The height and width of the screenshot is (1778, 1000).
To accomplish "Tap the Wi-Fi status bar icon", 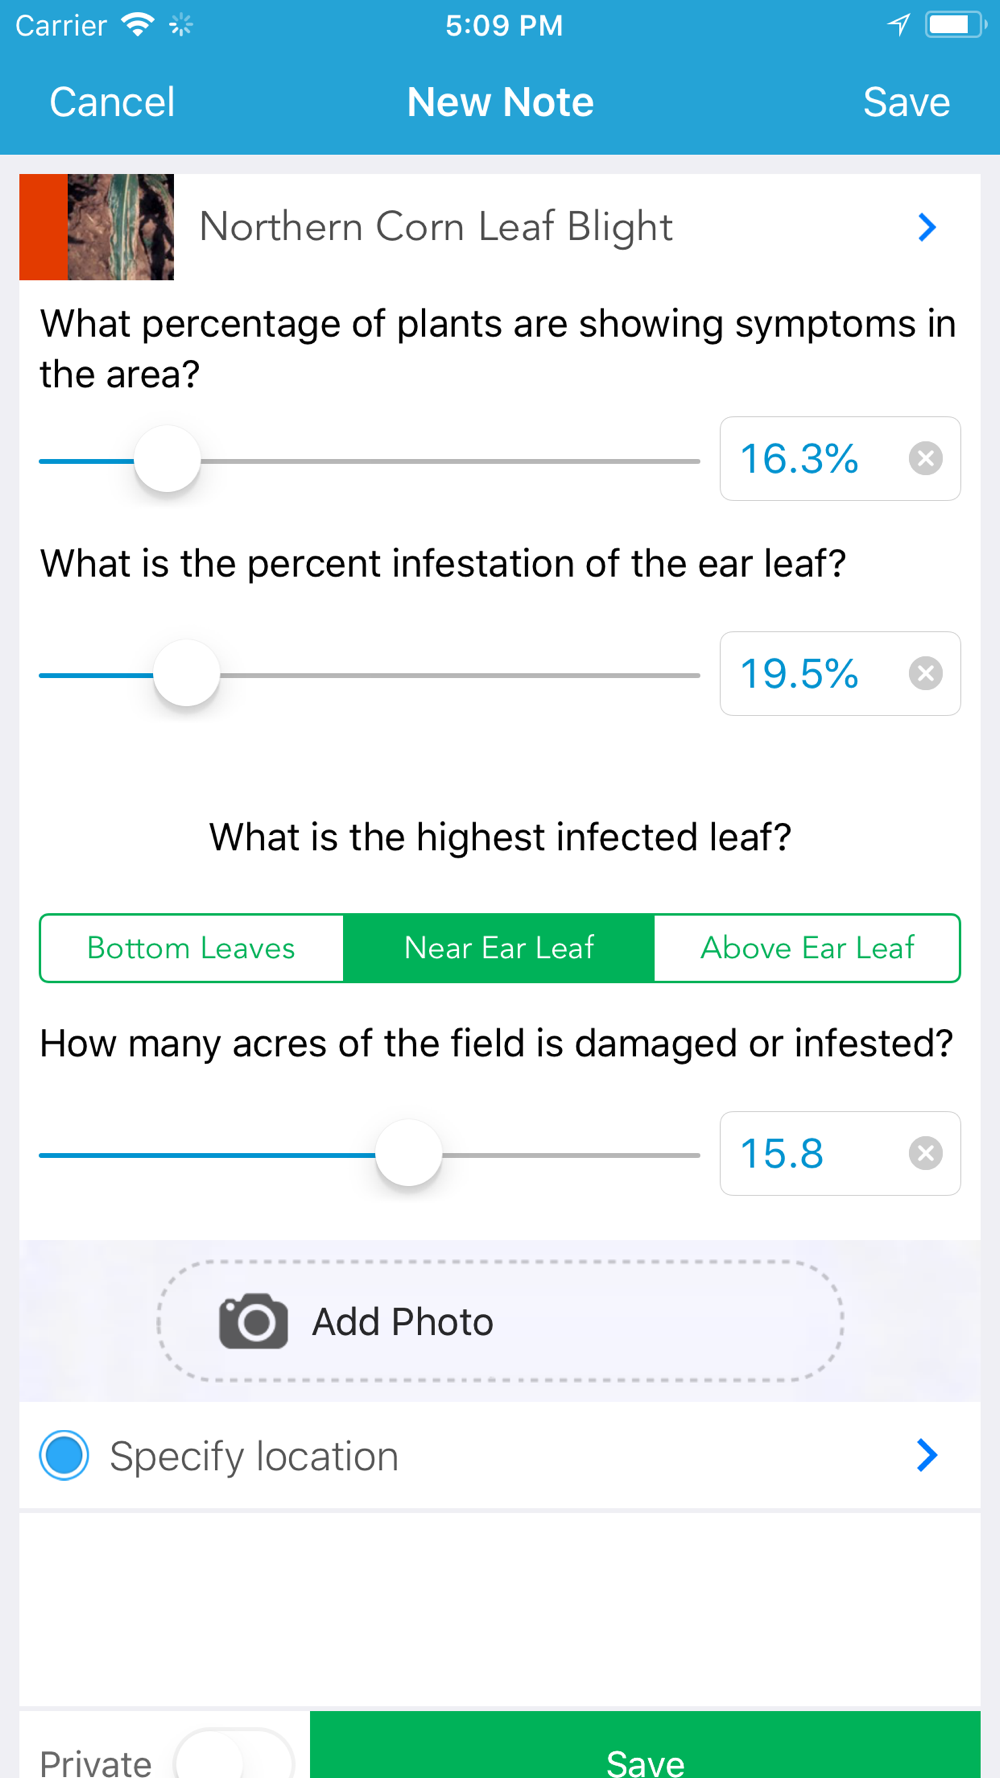I will pyautogui.click(x=137, y=25).
